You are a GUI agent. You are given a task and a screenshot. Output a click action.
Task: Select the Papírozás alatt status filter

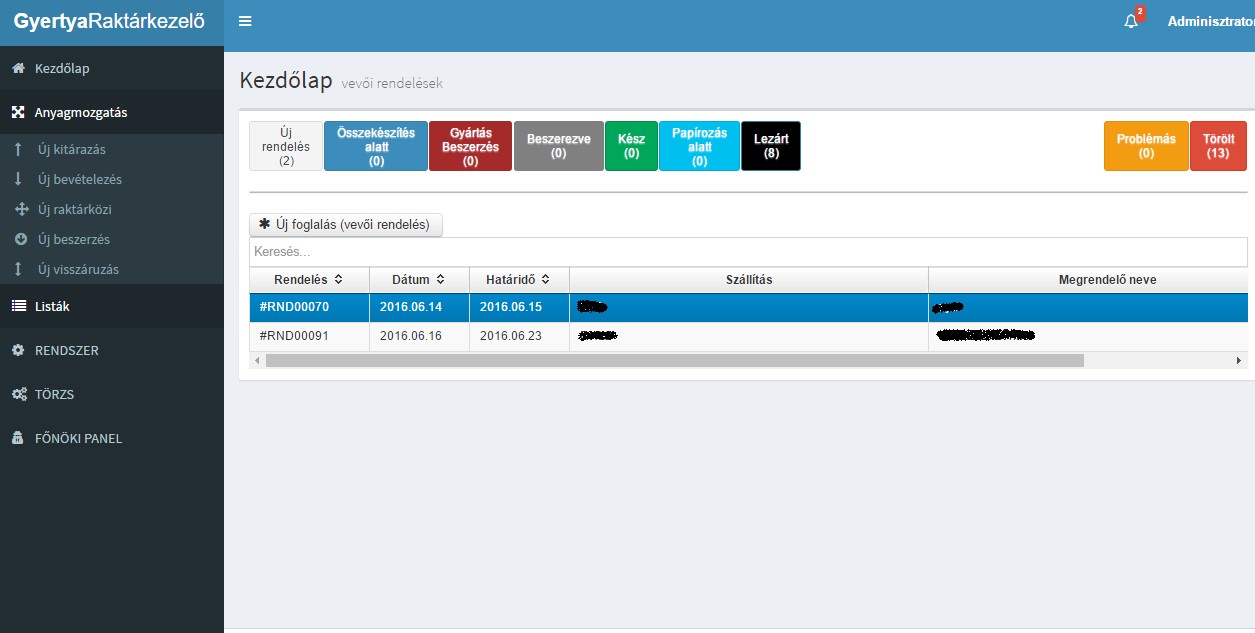699,146
